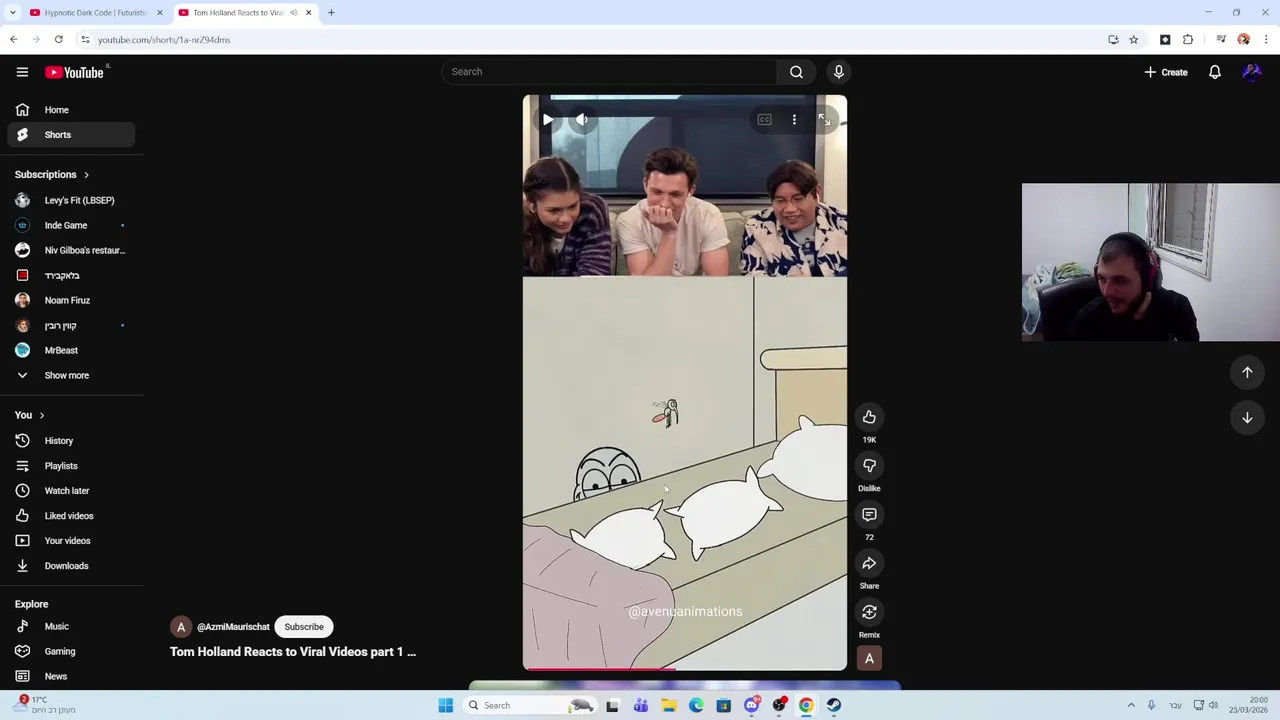The image size is (1280, 720).
Task: Mute the Short's volume
Action: click(x=582, y=120)
